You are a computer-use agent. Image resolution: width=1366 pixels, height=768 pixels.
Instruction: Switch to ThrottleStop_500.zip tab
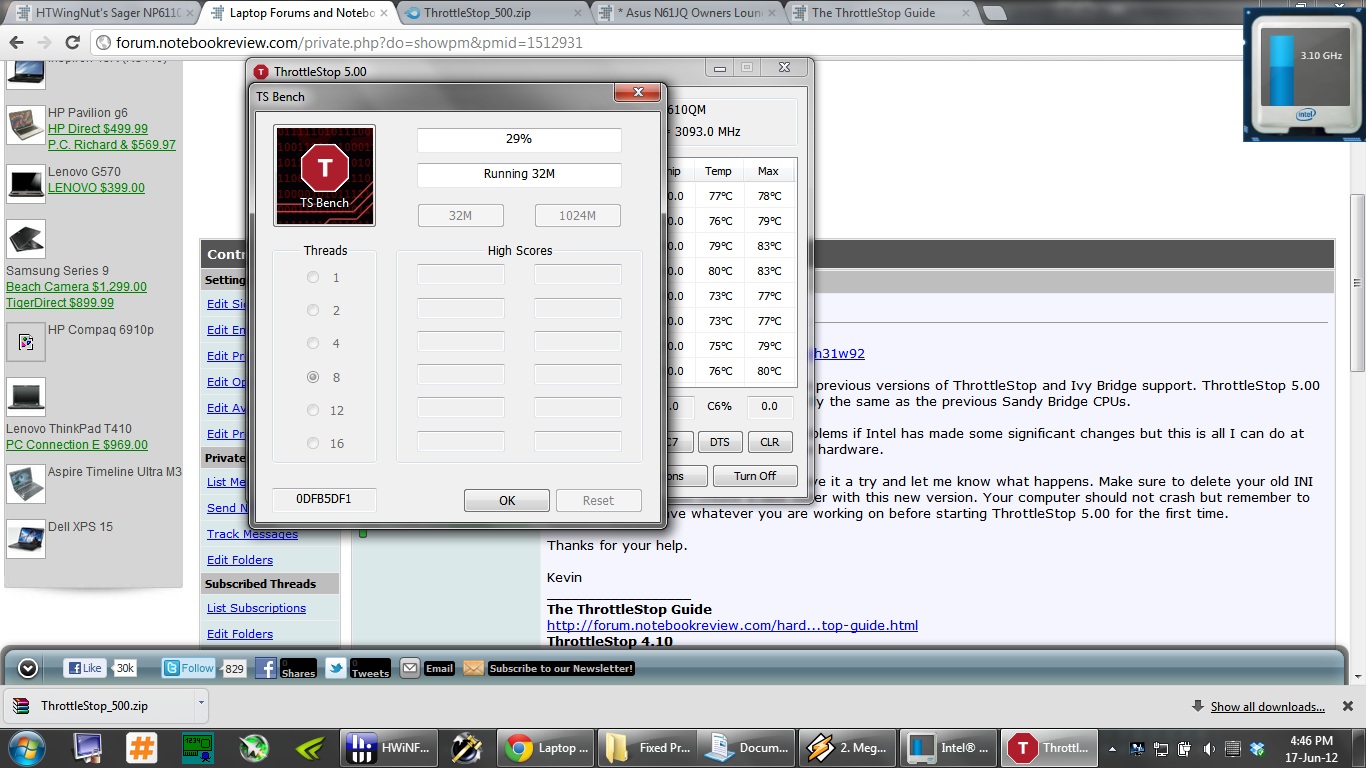(x=488, y=13)
